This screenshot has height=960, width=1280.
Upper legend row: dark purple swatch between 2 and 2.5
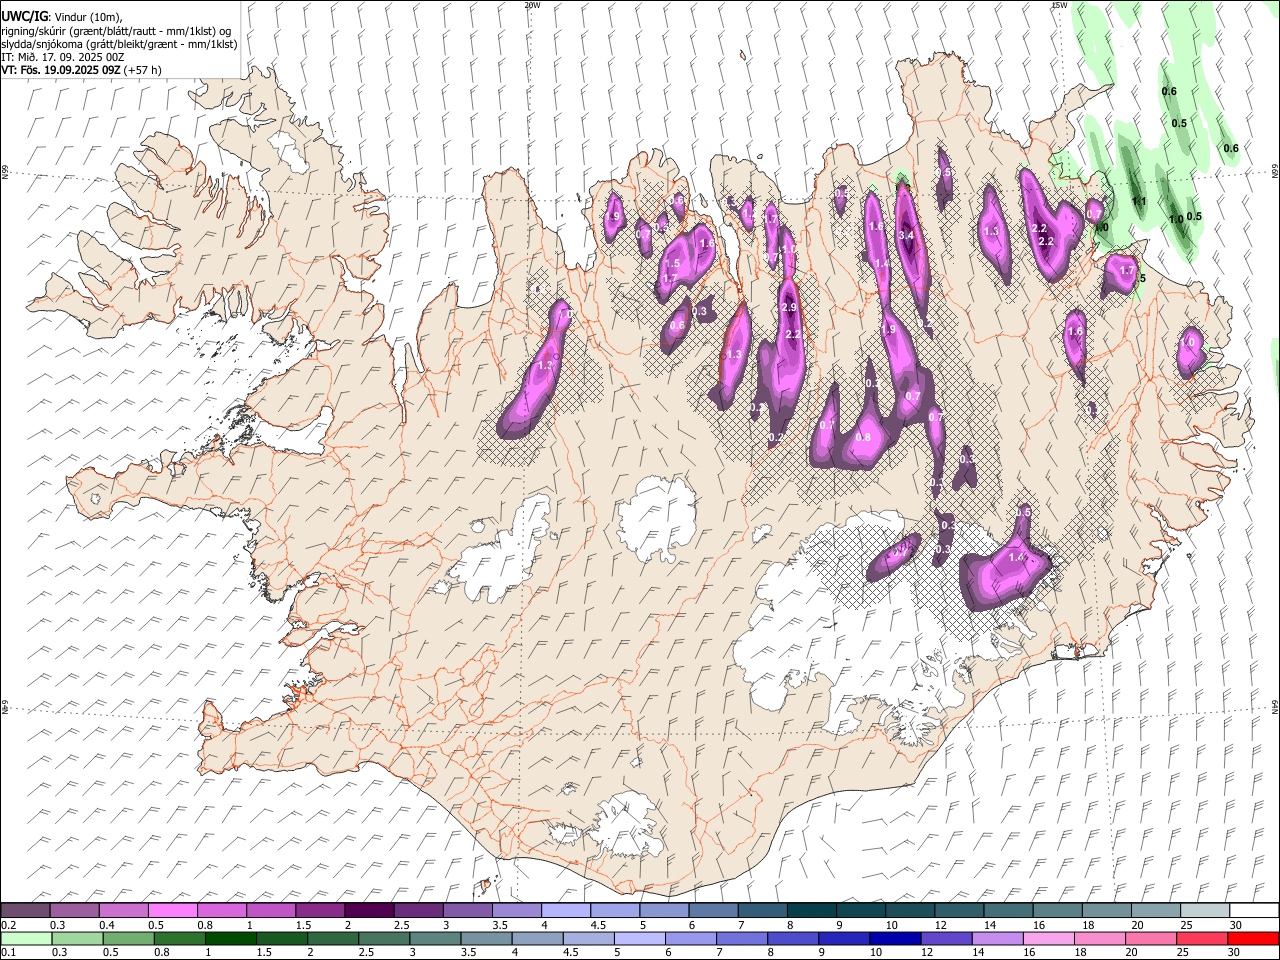369,910
